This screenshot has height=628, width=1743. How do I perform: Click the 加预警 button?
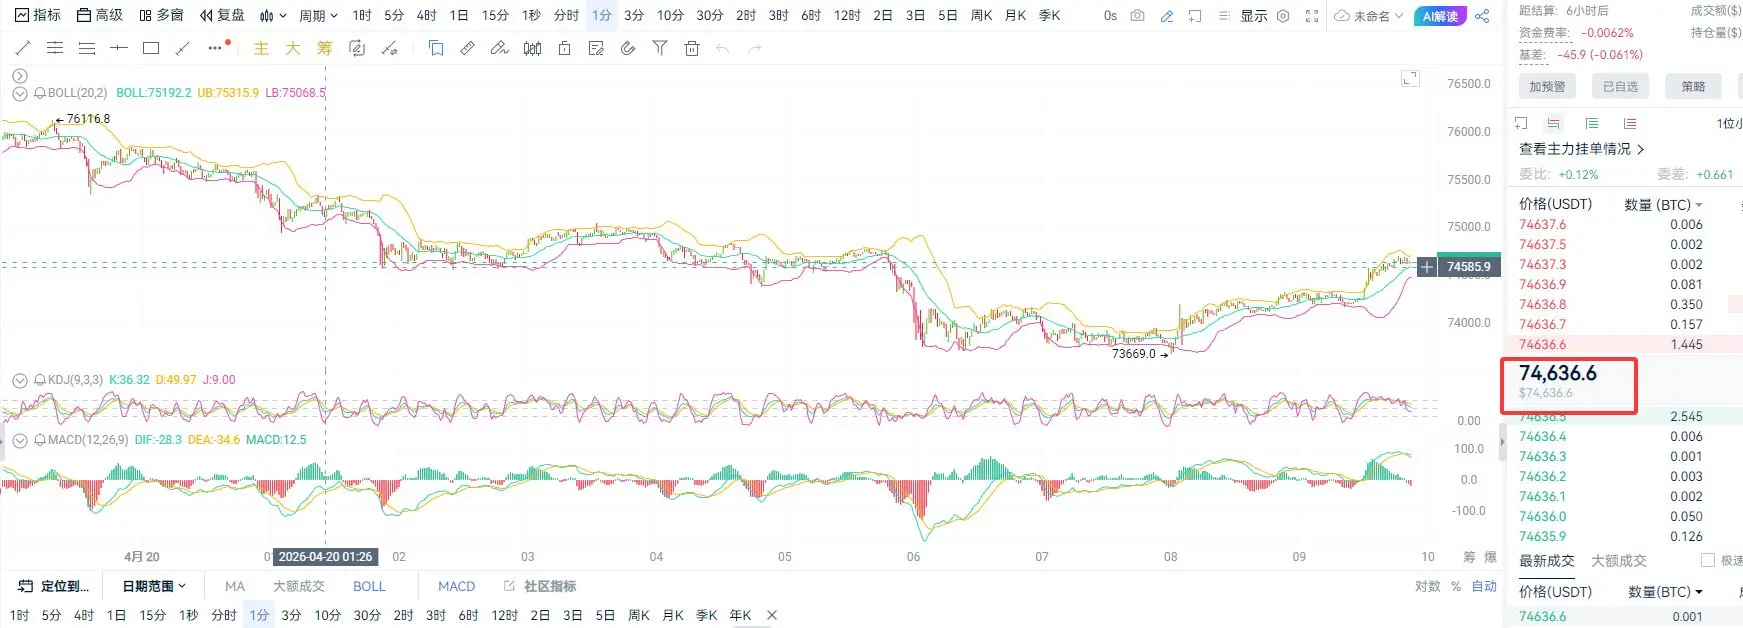[1547, 87]
